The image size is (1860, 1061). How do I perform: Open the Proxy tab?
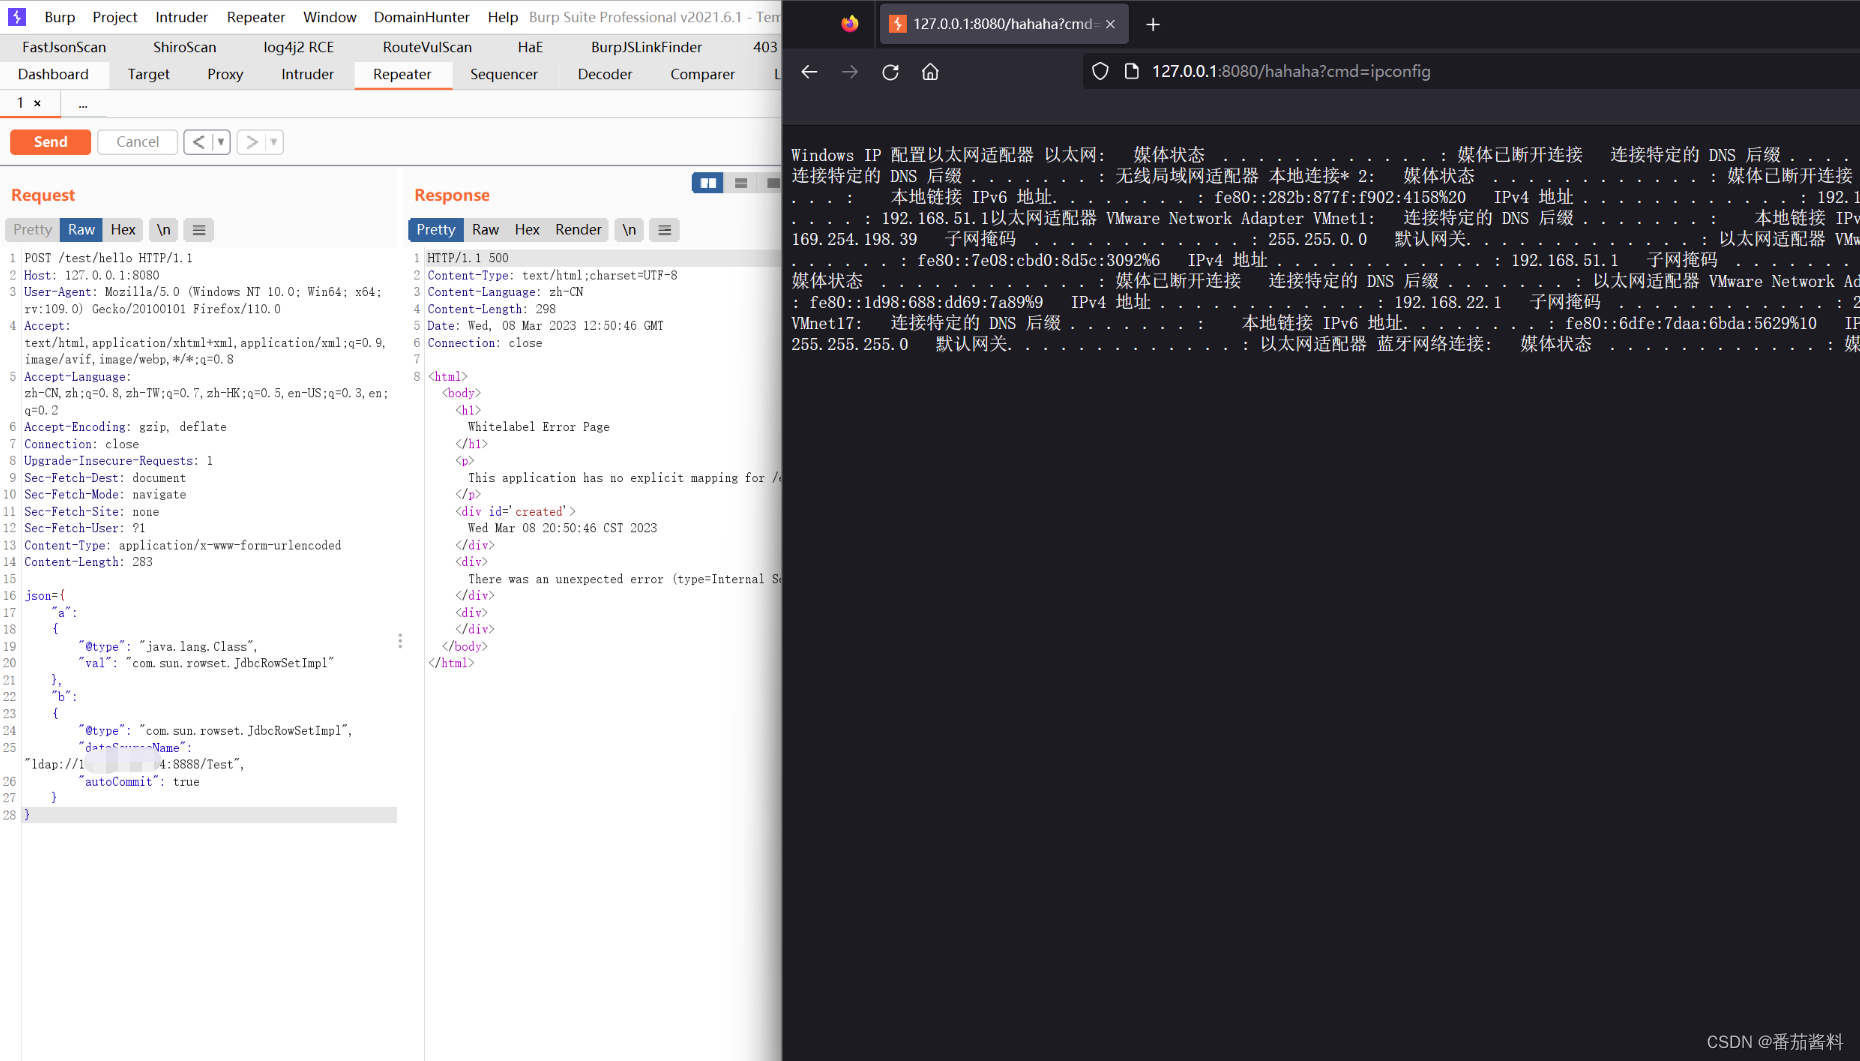(225, 74)
